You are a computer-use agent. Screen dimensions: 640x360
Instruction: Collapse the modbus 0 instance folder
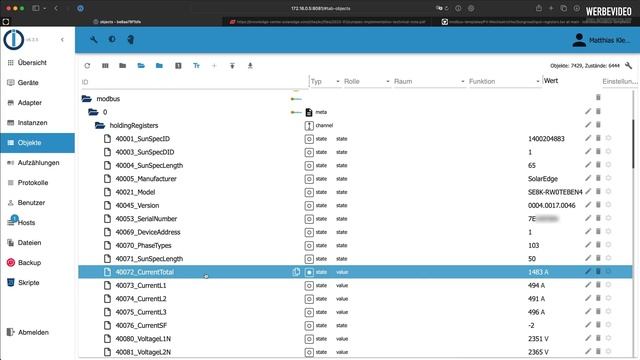coord(93,112)
